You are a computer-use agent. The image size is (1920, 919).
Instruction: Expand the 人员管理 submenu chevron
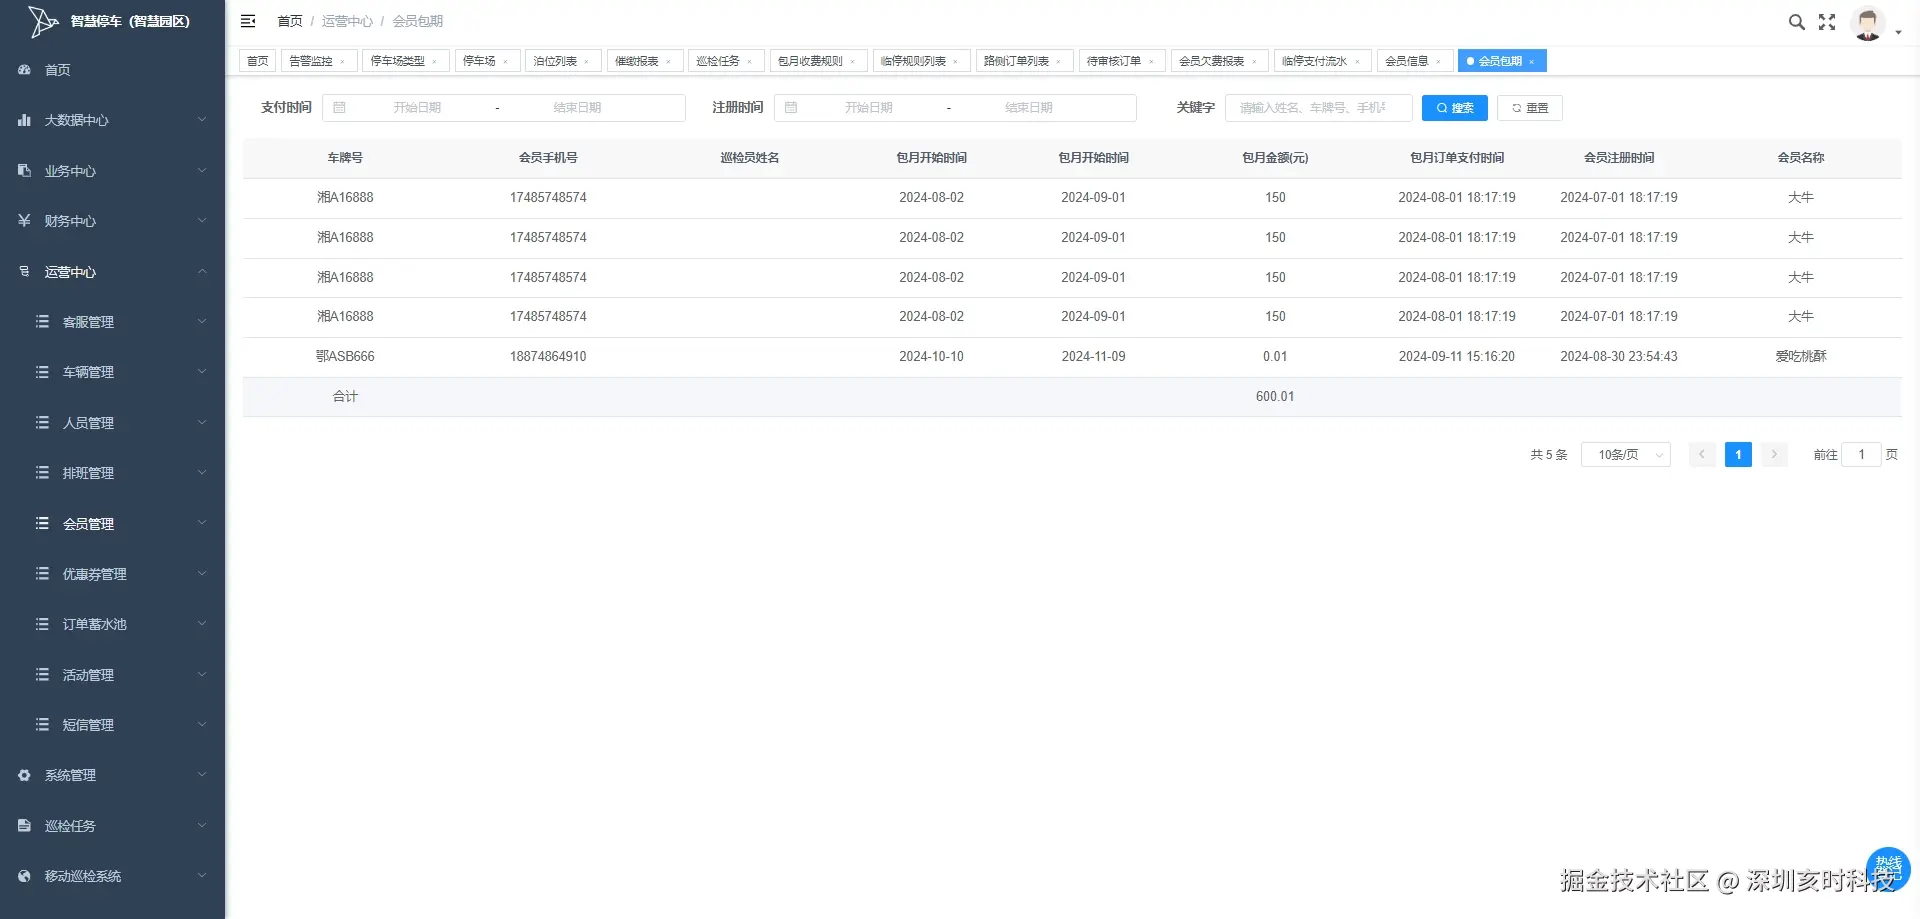pos(202,423)
